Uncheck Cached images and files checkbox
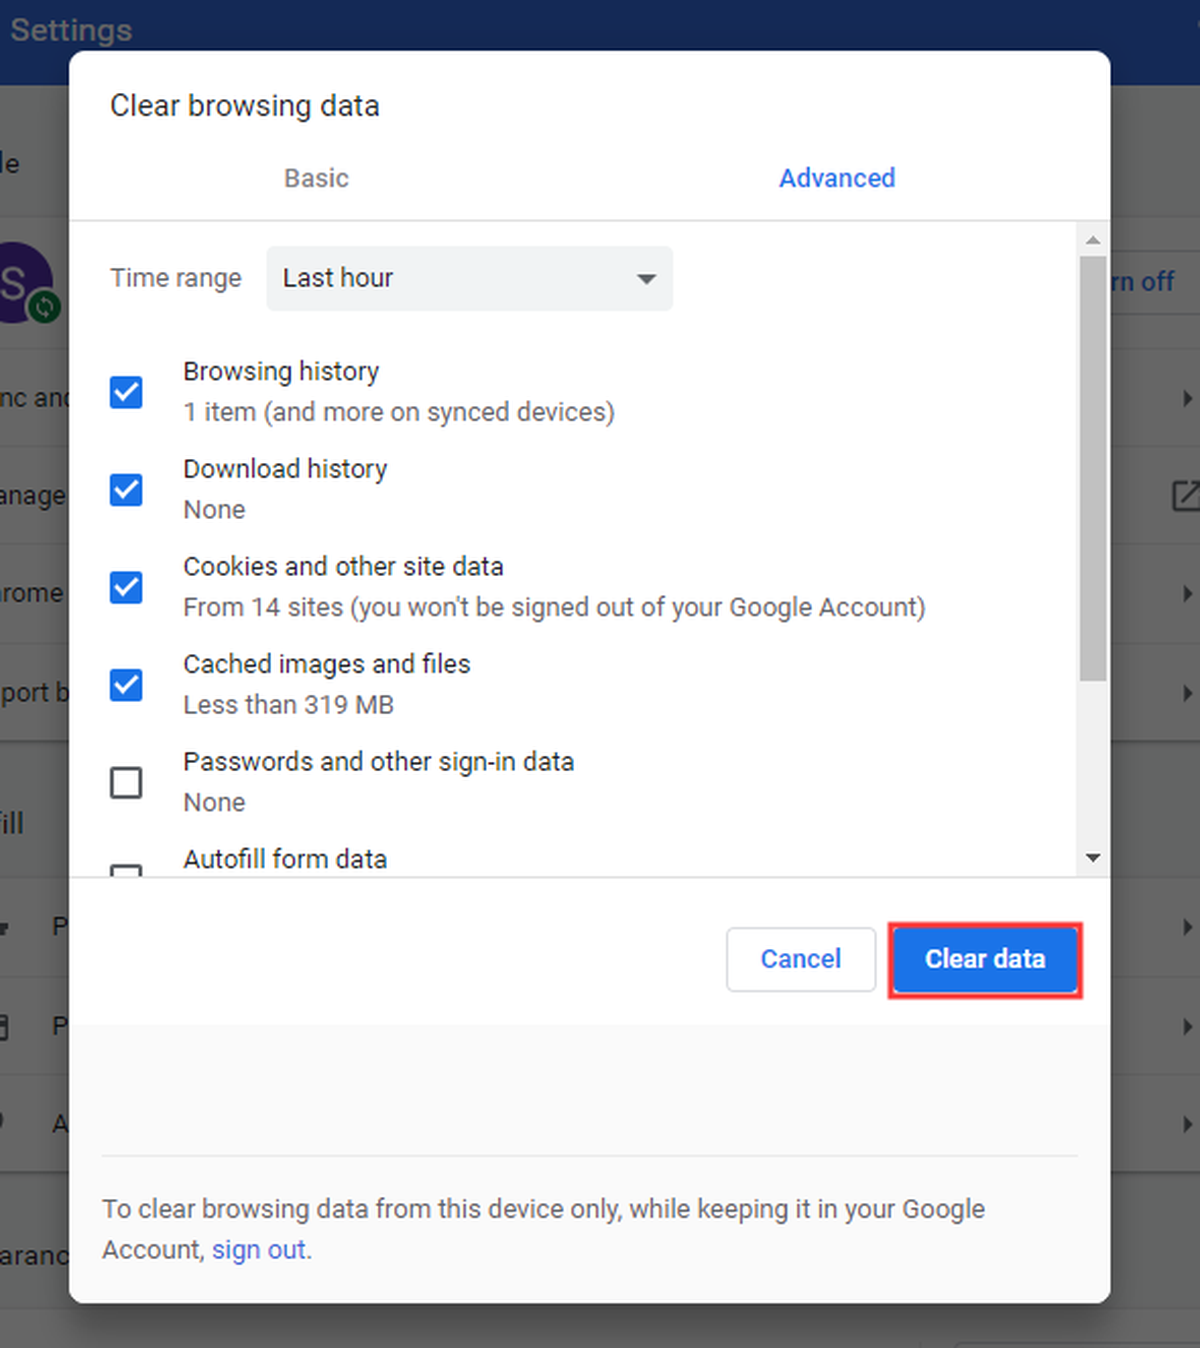The height and width of the screenshot is (1348, 1200). 126,685
